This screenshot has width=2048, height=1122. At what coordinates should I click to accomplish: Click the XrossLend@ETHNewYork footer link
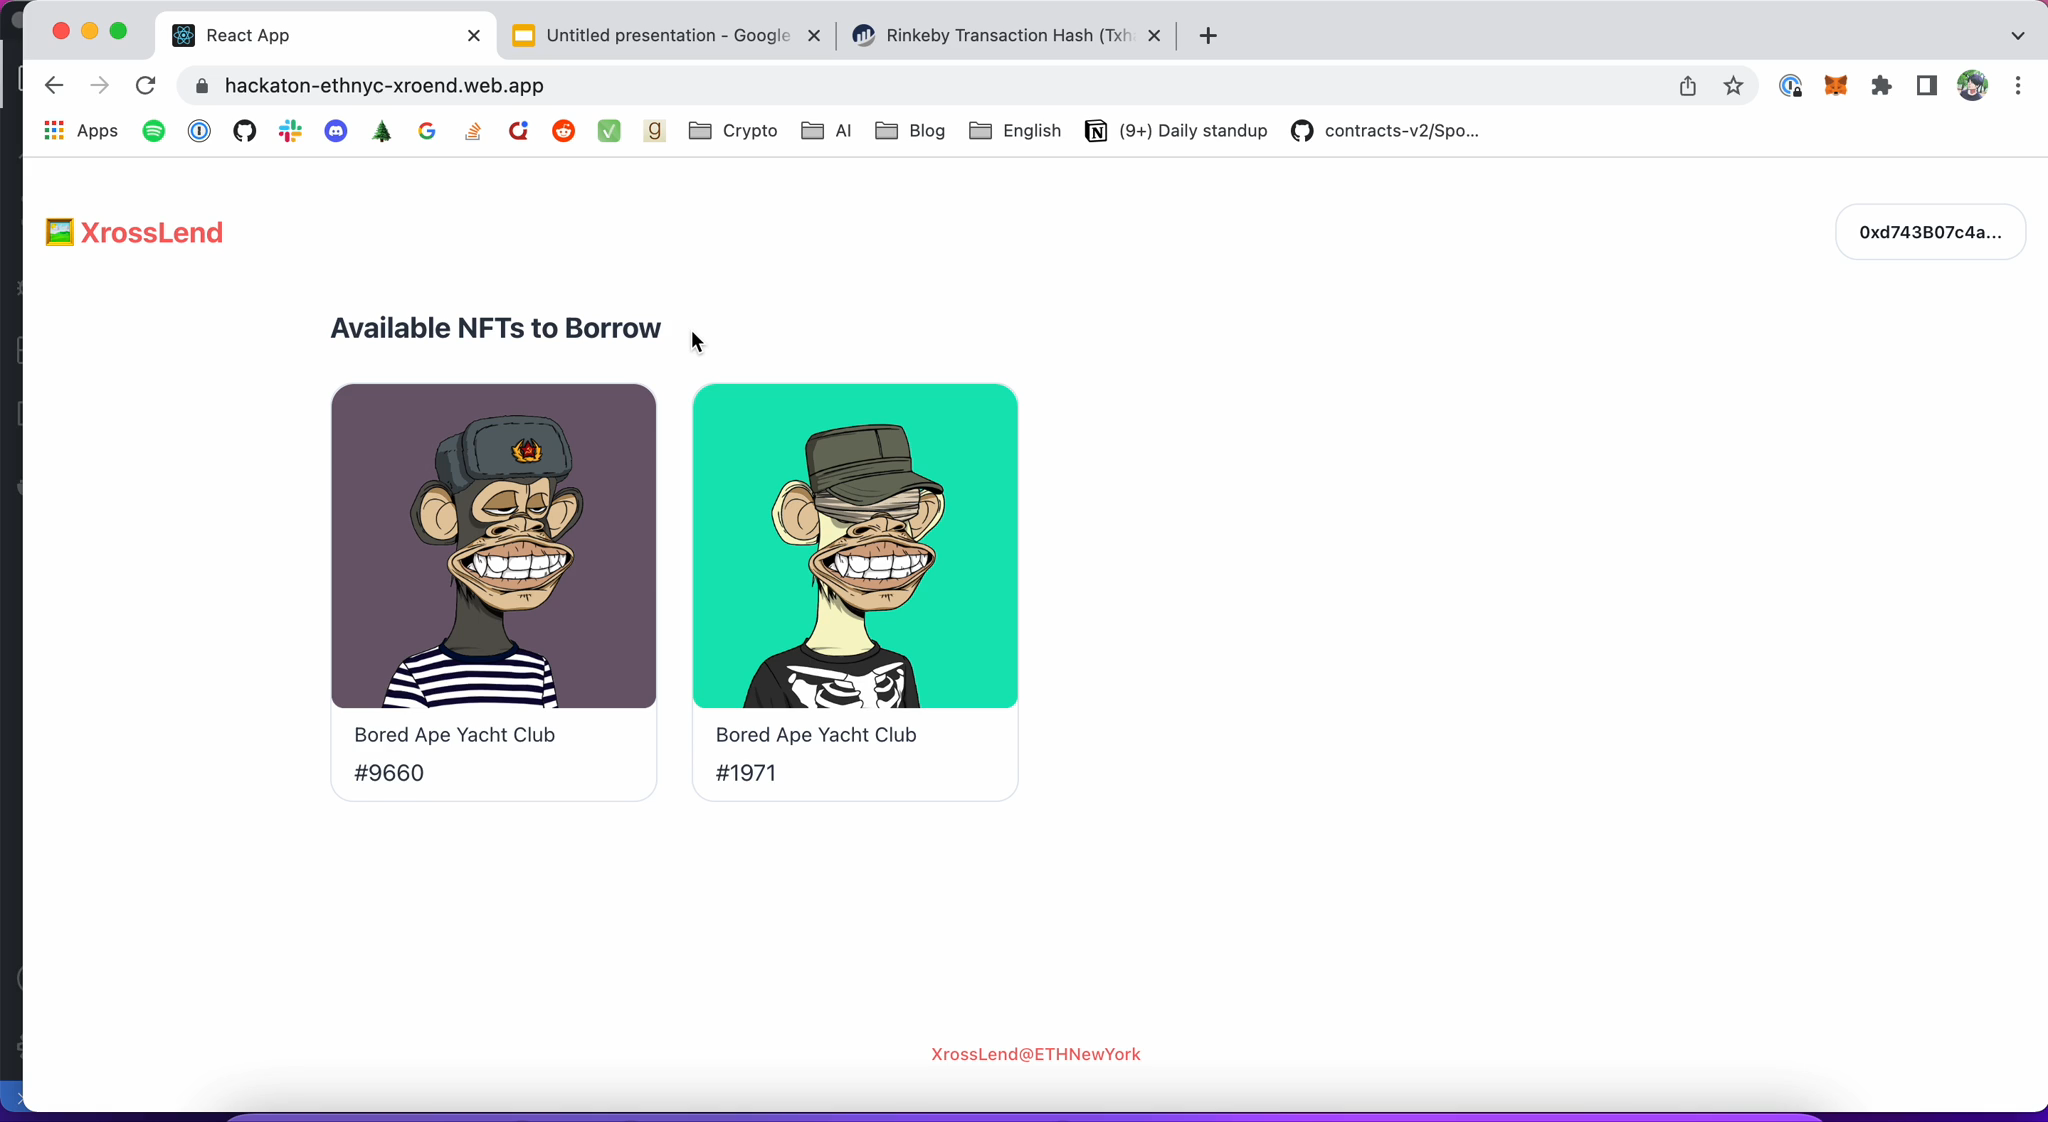tap(1035, 1054)
